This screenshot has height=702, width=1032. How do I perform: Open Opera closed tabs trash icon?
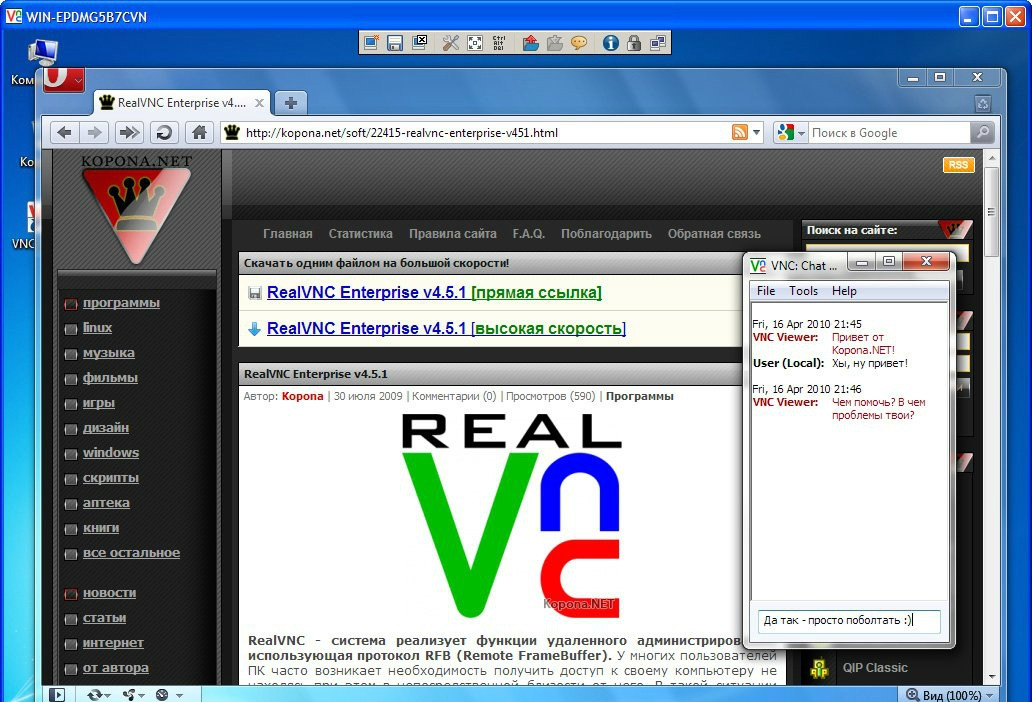pos(983,103)
